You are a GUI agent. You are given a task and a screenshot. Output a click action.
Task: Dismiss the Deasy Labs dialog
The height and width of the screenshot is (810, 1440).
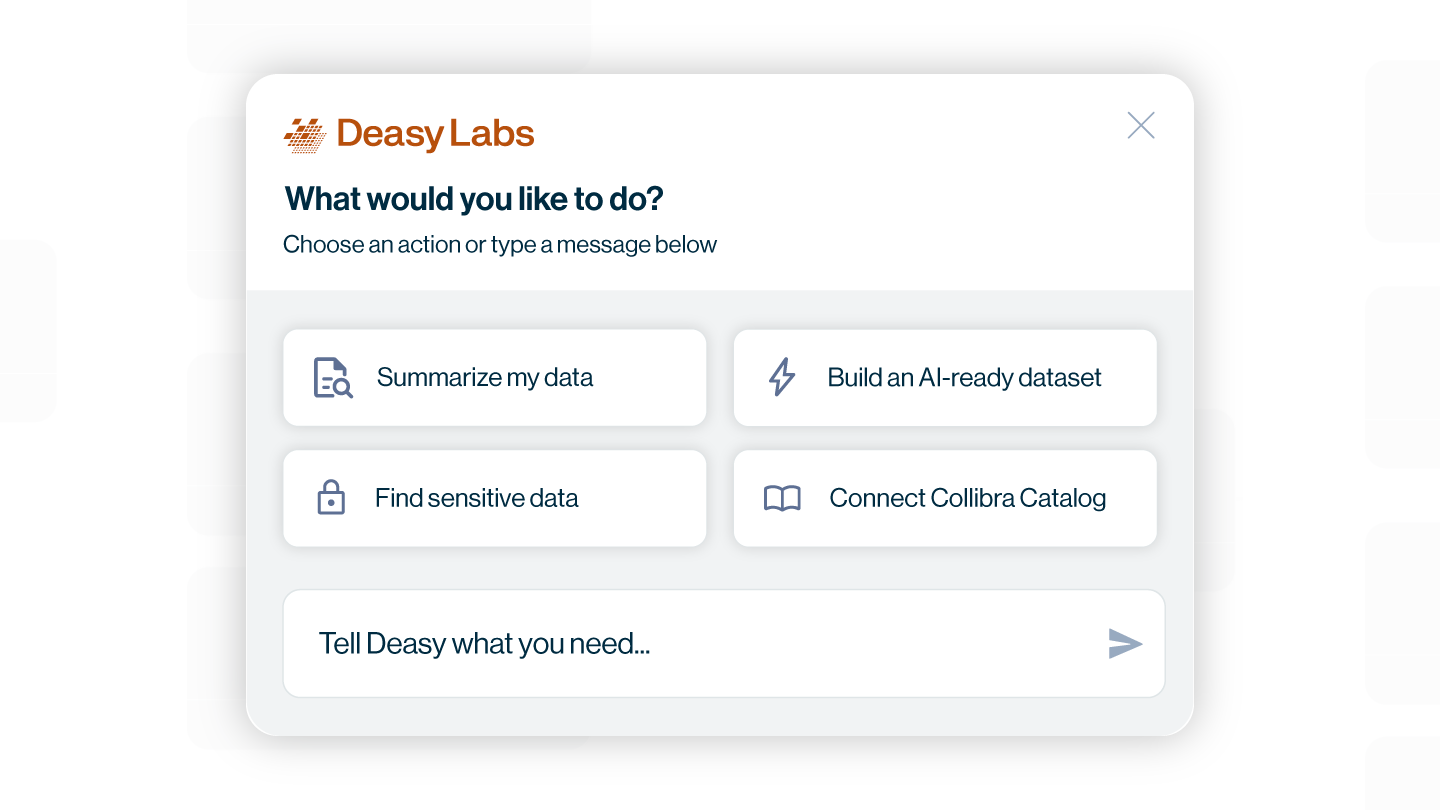click(1141, 125)
